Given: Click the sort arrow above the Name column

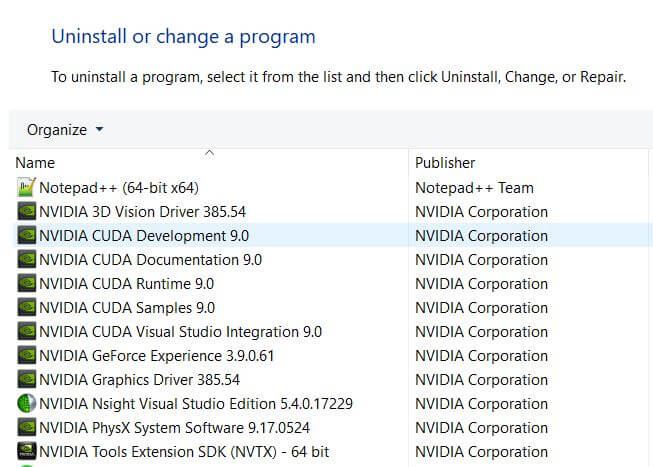Looking at the screenshot, I should pos(209,153).
